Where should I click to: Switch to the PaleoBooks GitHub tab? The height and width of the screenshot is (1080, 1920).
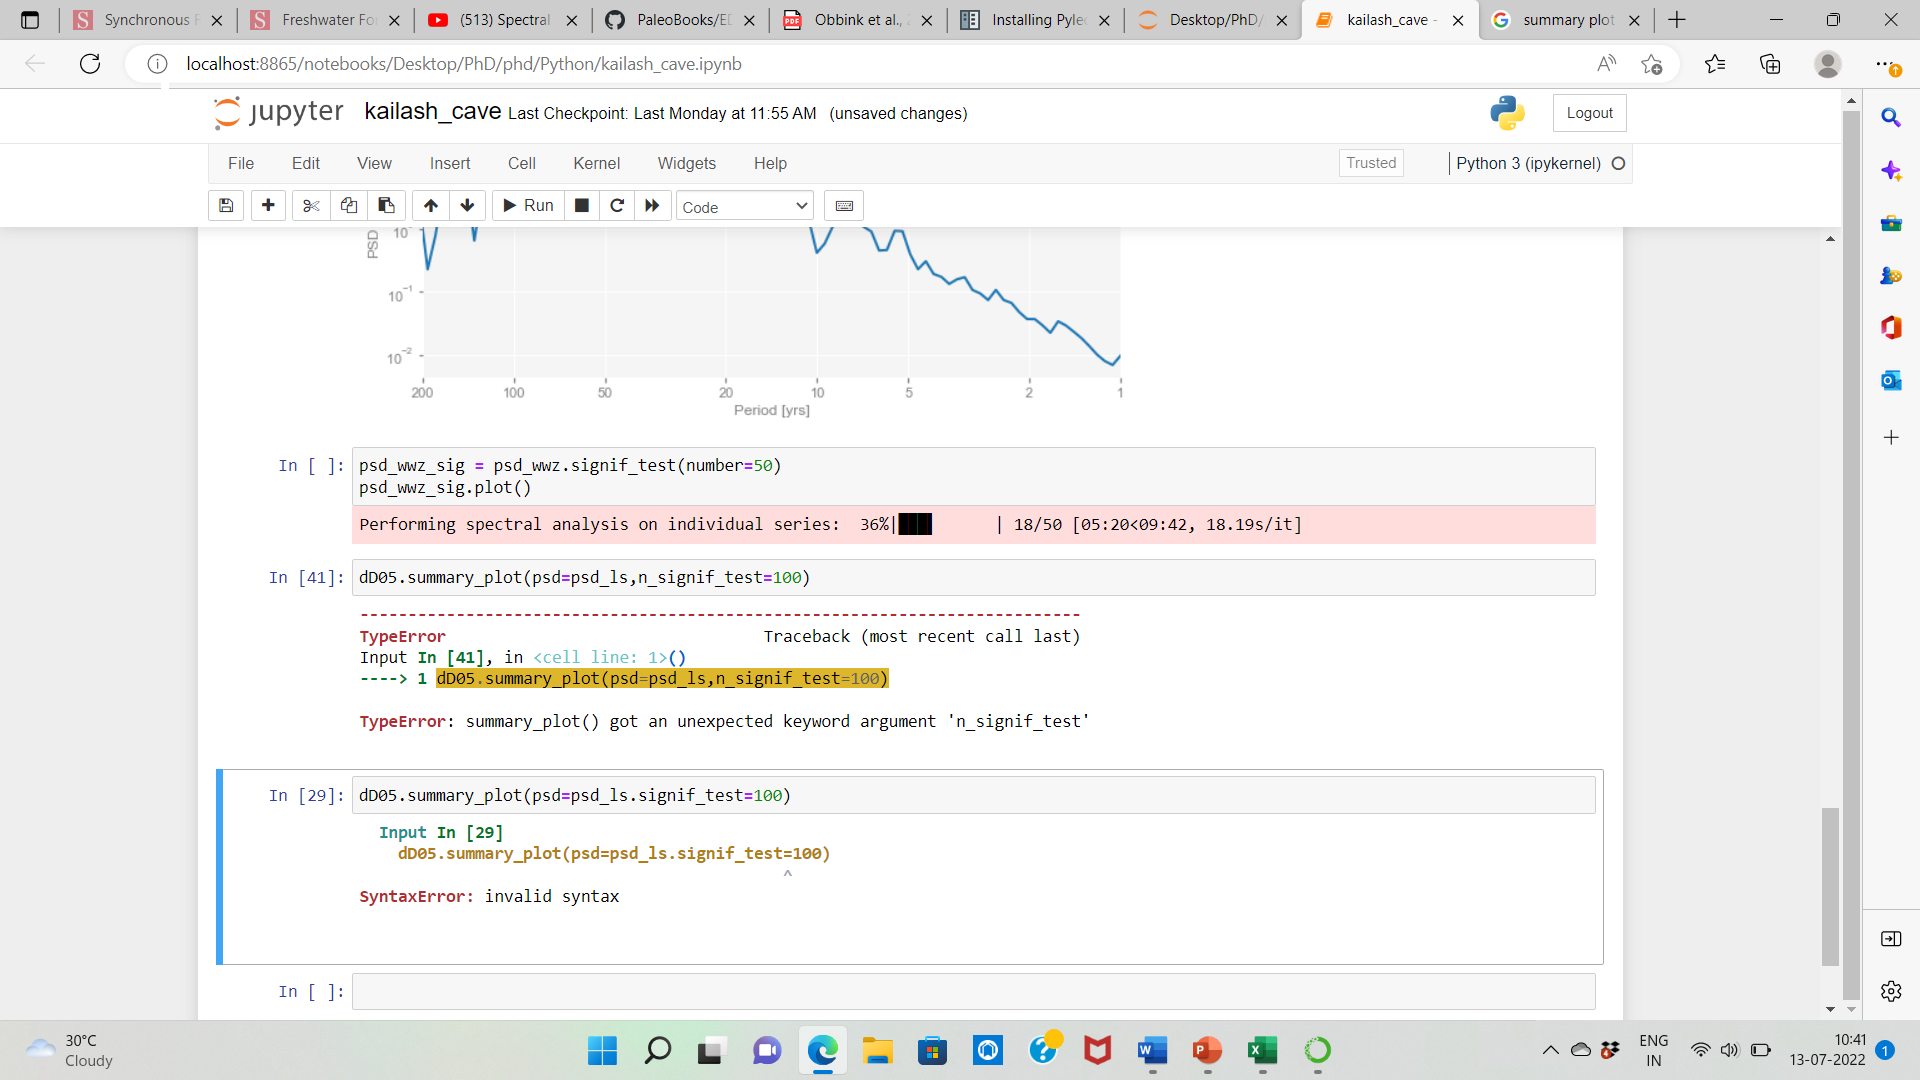(680, 19)
